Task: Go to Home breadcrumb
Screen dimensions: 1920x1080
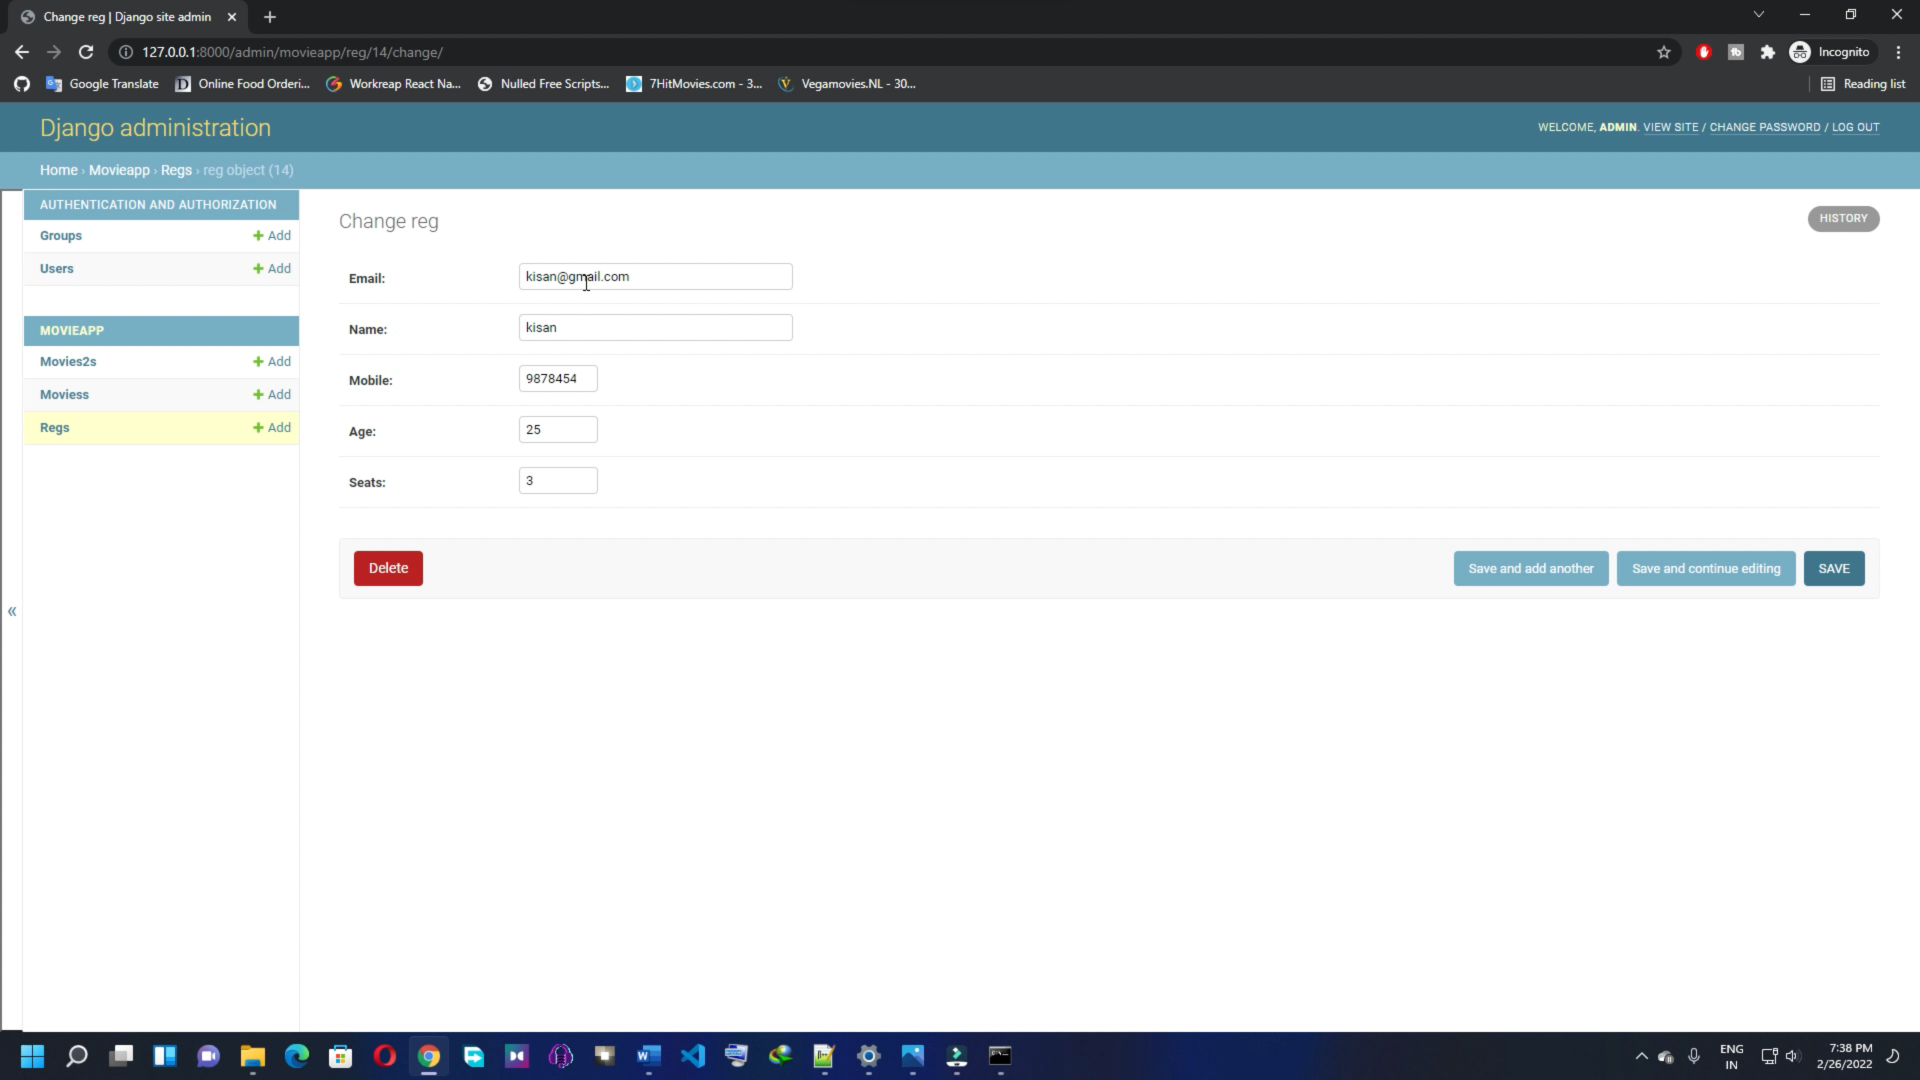Action: [x=58, y=170]
